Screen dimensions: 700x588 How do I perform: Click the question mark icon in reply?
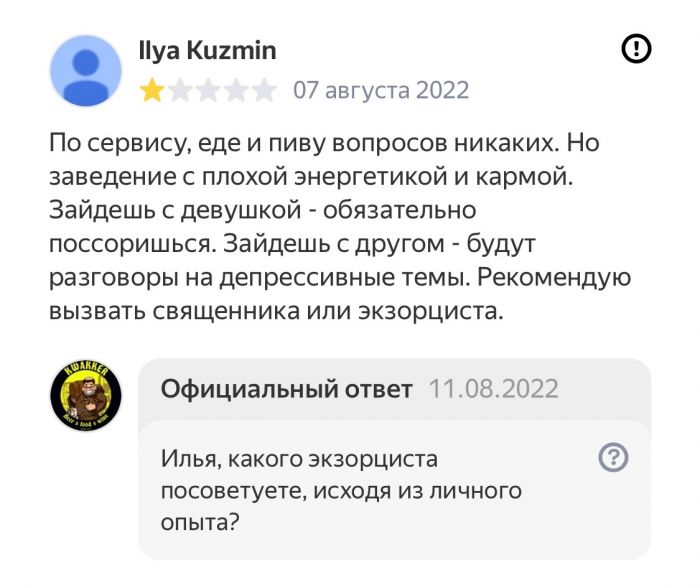612,458
